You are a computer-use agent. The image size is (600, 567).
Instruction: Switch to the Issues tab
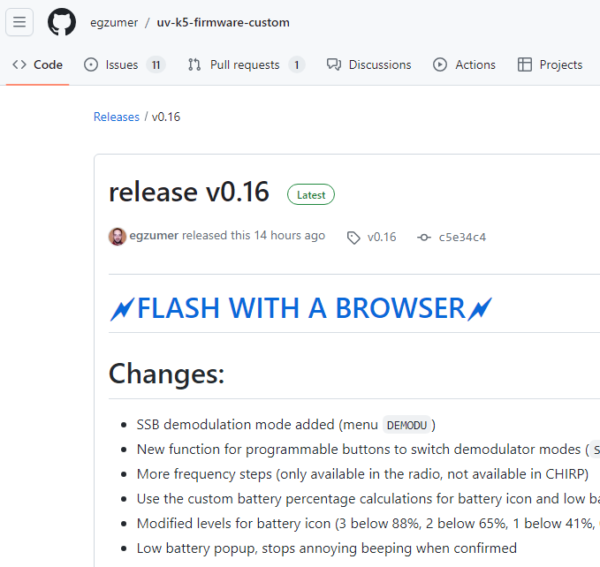(122, 65)
